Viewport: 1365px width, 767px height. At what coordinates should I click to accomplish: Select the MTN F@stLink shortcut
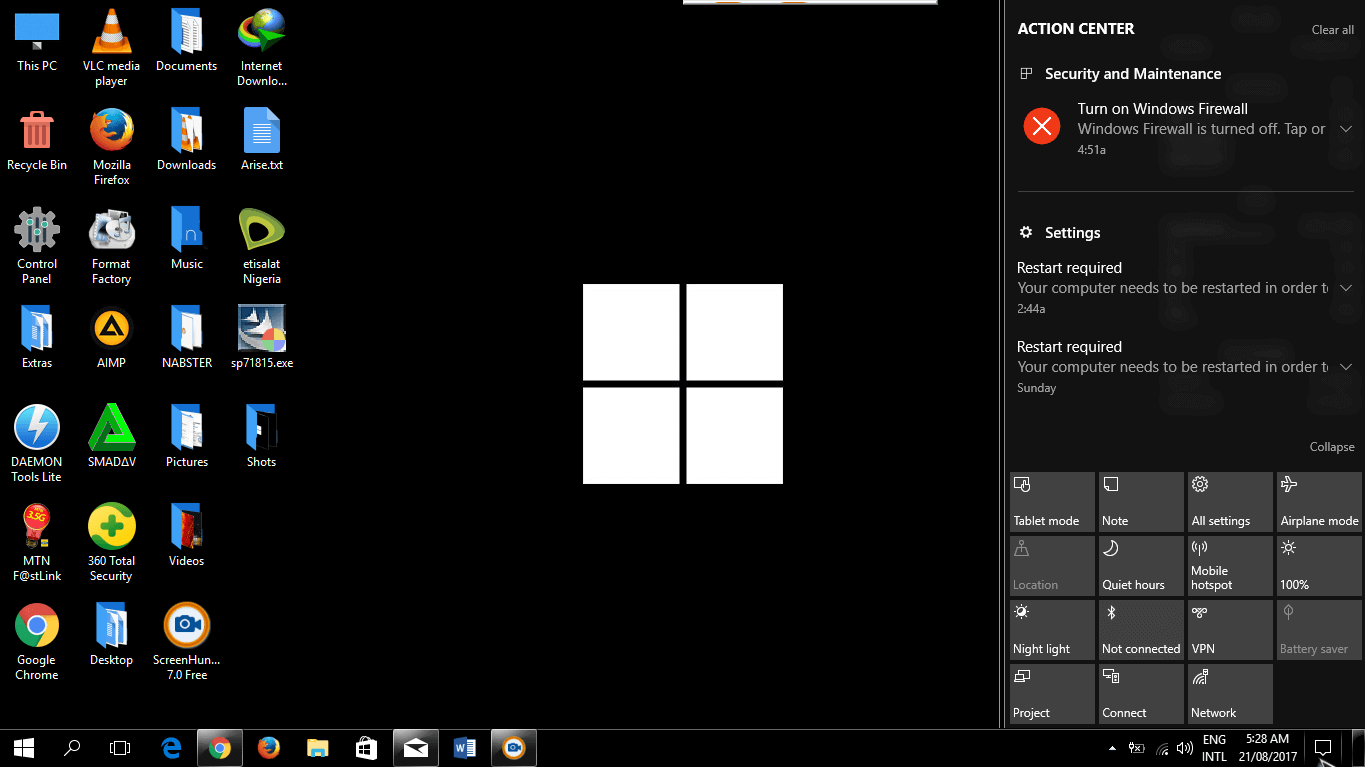(37, 543)
